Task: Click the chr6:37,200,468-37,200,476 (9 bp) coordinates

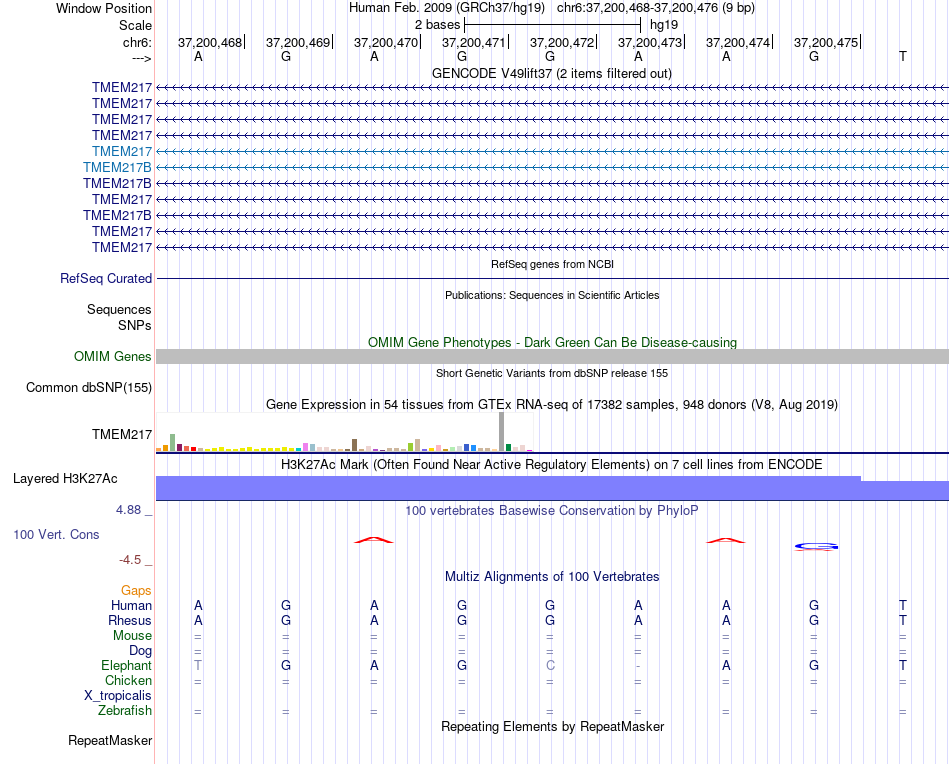Action: tap(656, 8)
